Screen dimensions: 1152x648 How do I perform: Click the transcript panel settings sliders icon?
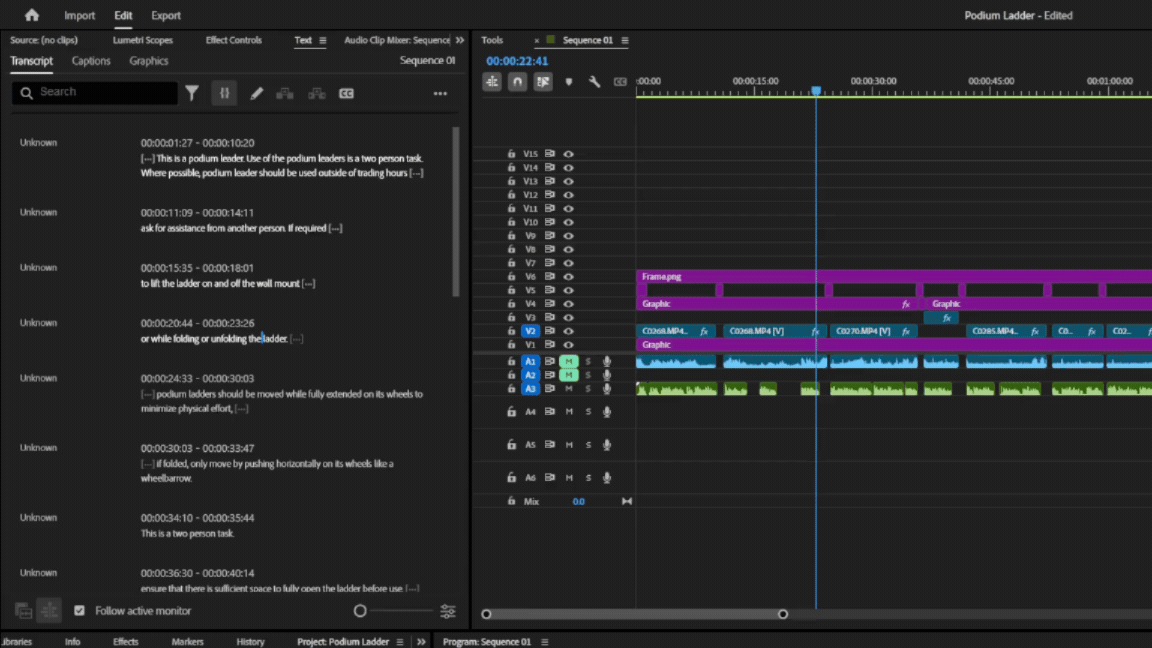tap(447, 611)
